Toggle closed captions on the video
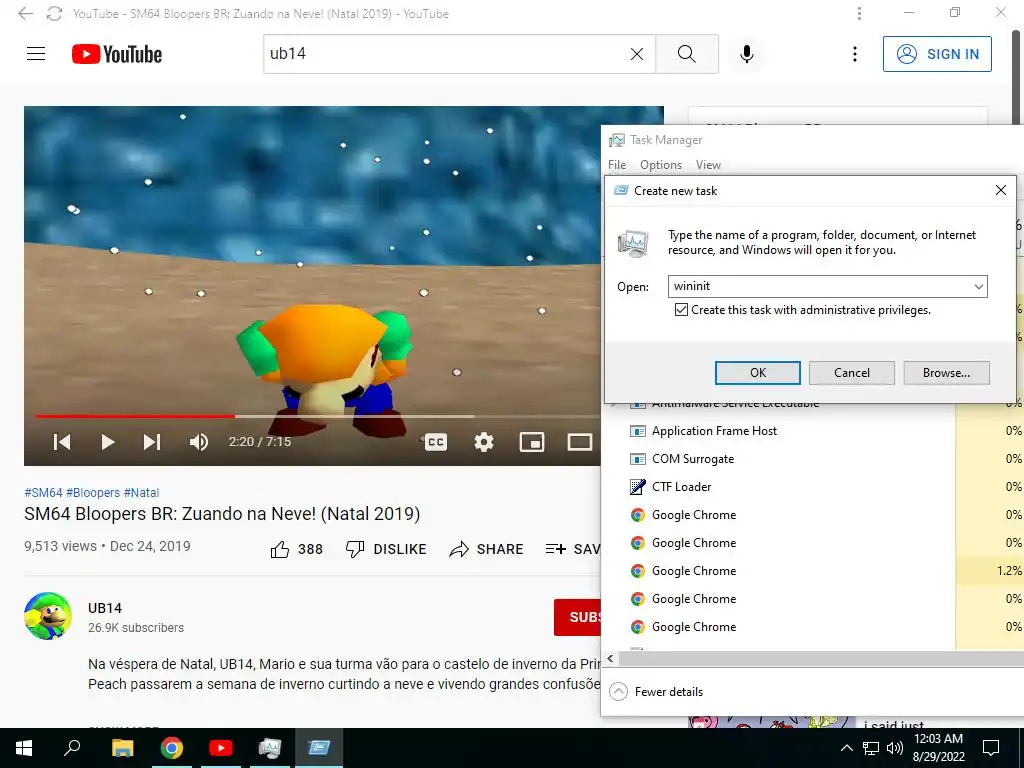The height and width of the screenshot is (768, 1024). tap(436, 442)
